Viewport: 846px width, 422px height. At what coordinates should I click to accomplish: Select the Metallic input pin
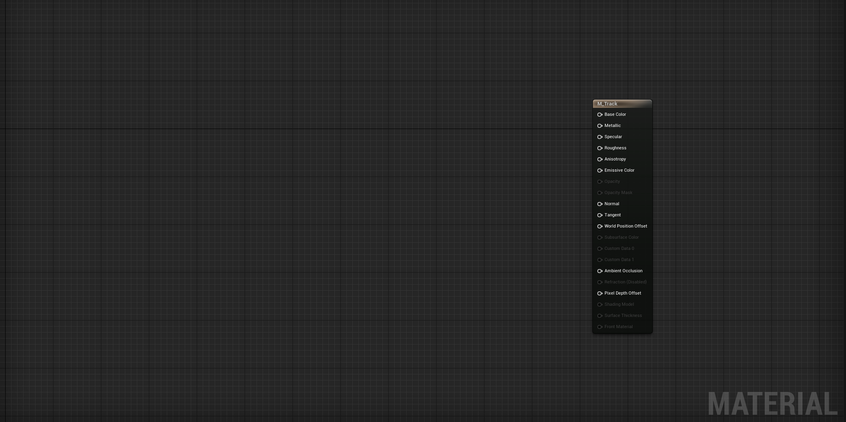tap(600, 126)
